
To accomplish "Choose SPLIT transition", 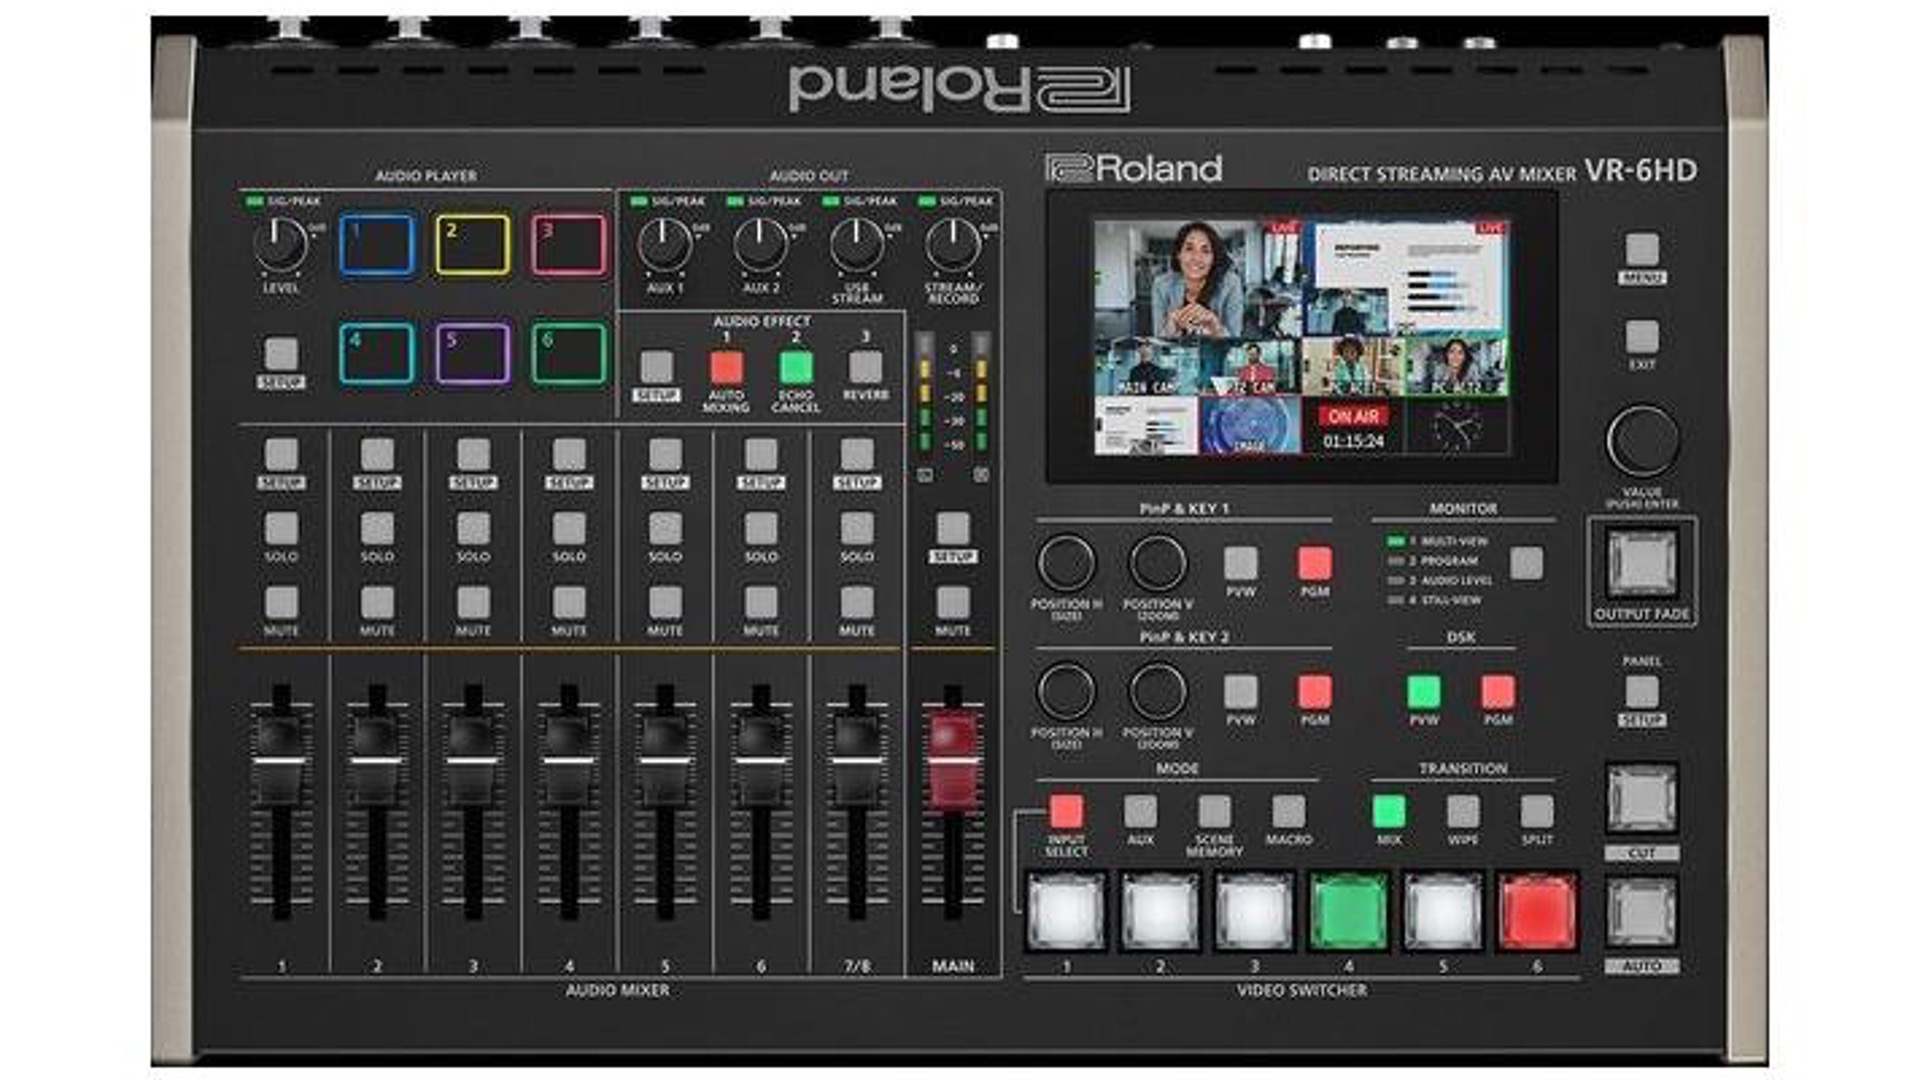I will (1537, 811).
